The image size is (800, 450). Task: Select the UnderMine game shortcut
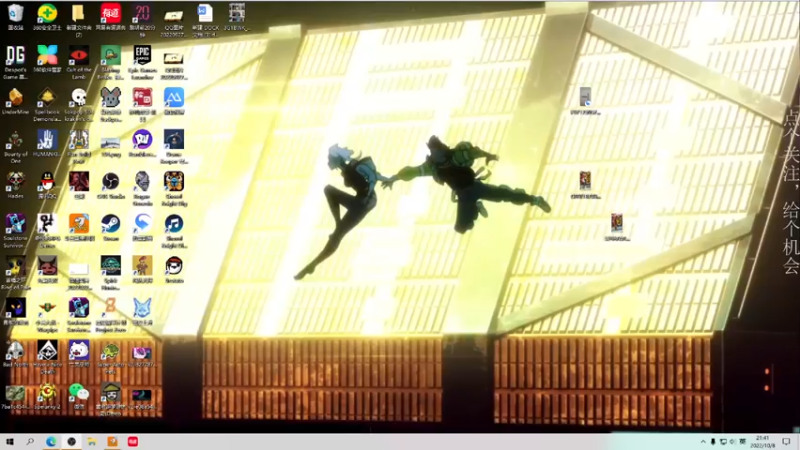[15, 101]
